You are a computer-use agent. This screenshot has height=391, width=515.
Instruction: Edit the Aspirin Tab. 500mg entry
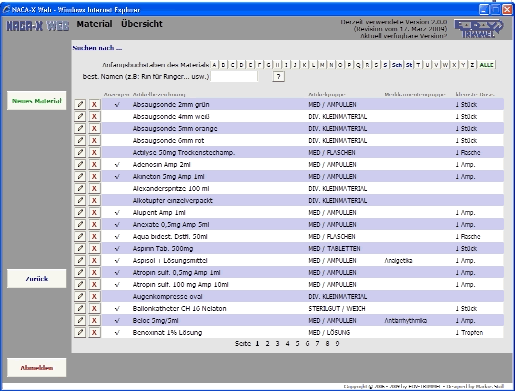80,249
